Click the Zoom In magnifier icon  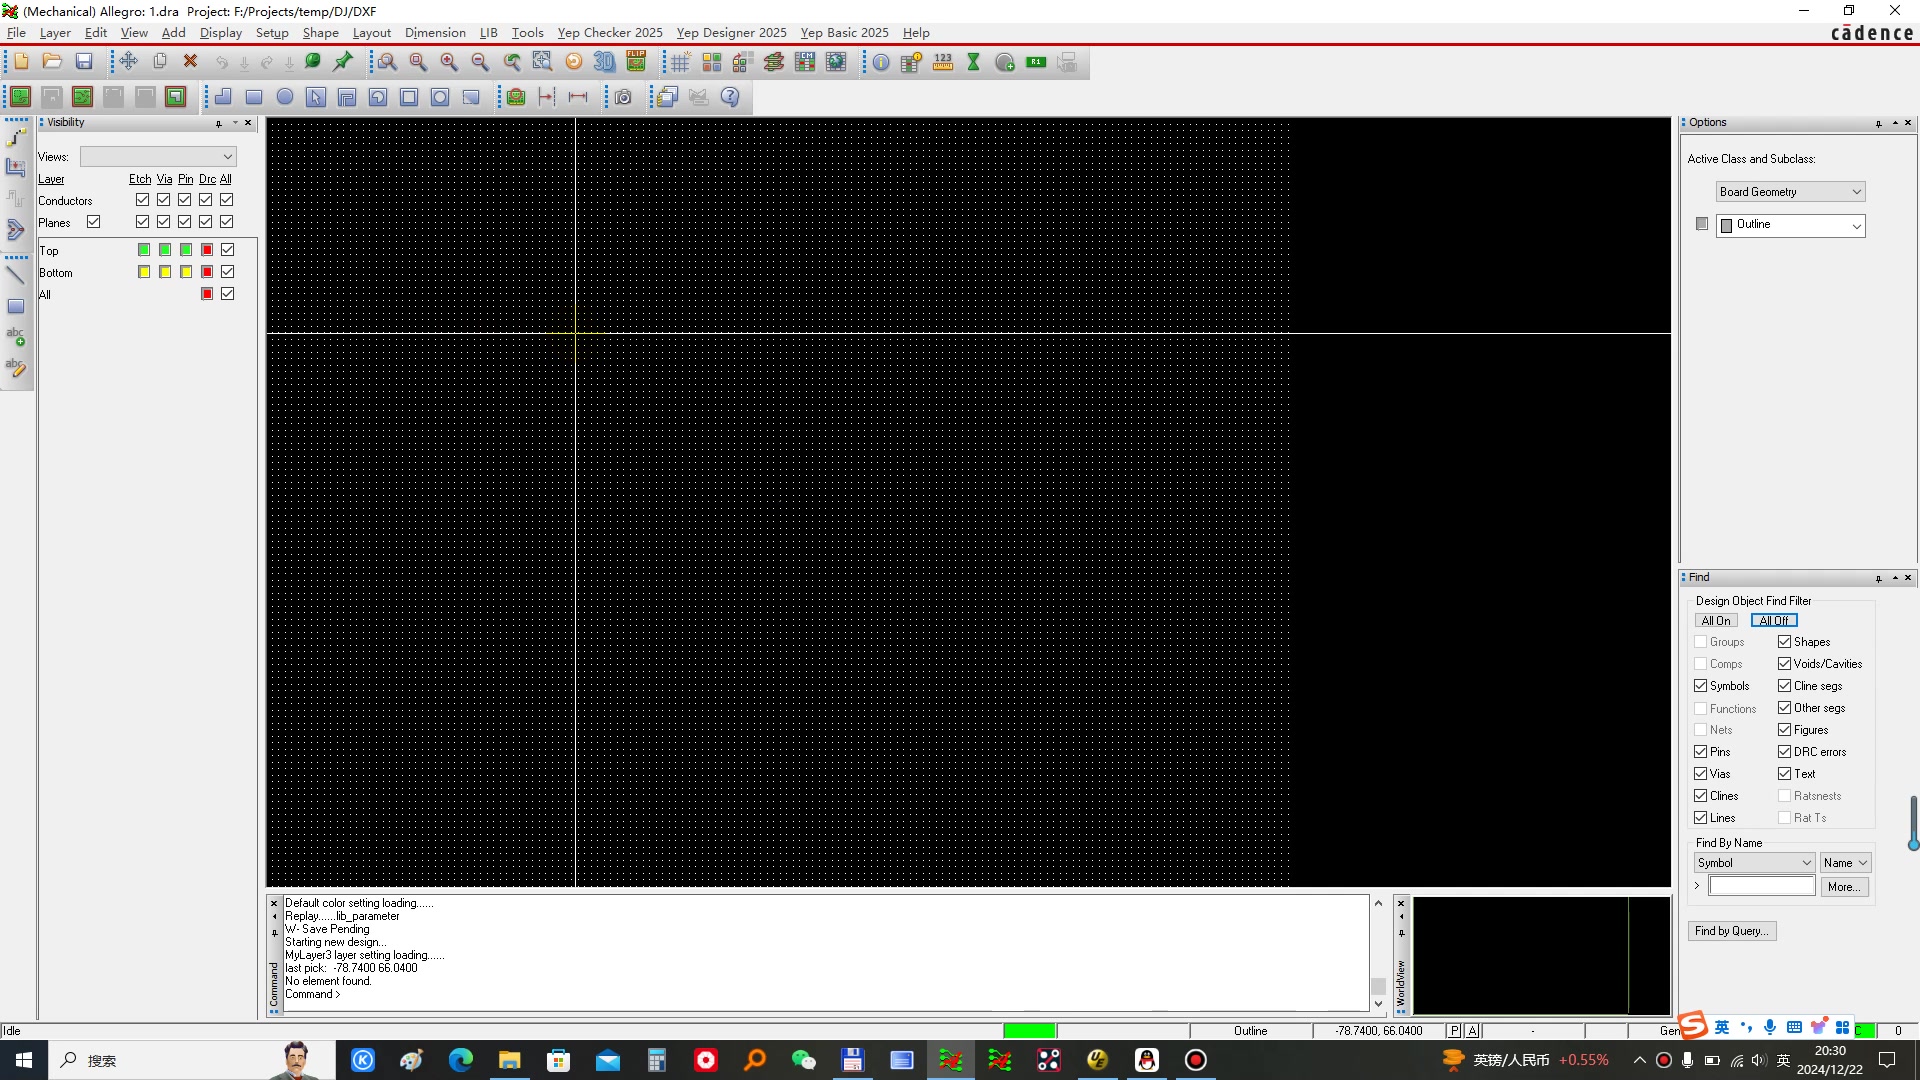coord(449,62)
